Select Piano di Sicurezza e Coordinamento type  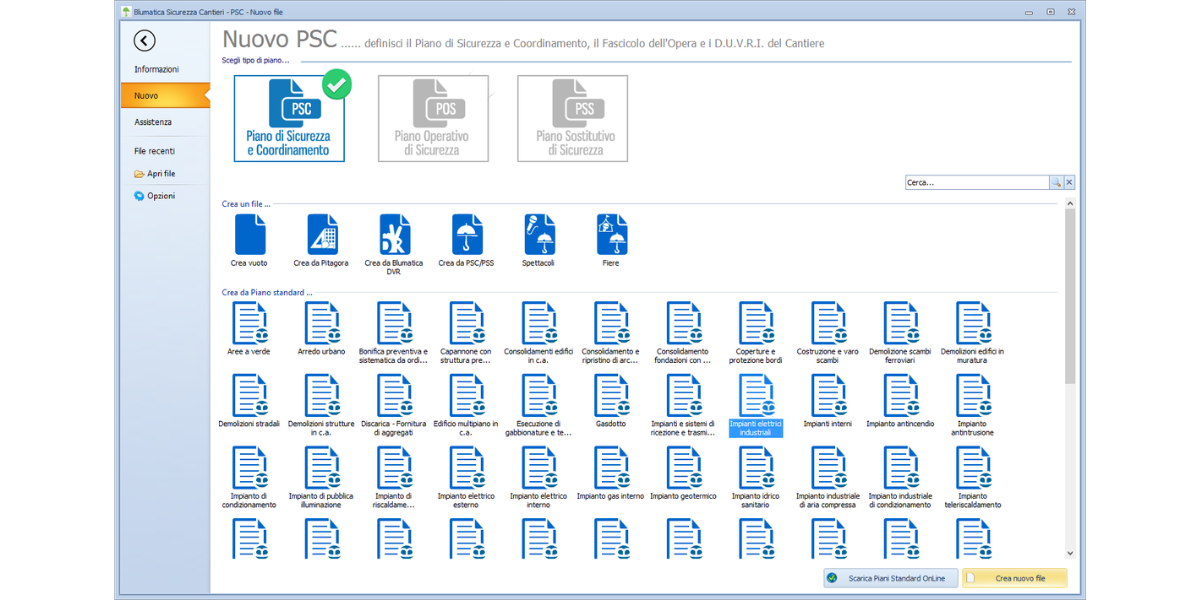[289, 118]
